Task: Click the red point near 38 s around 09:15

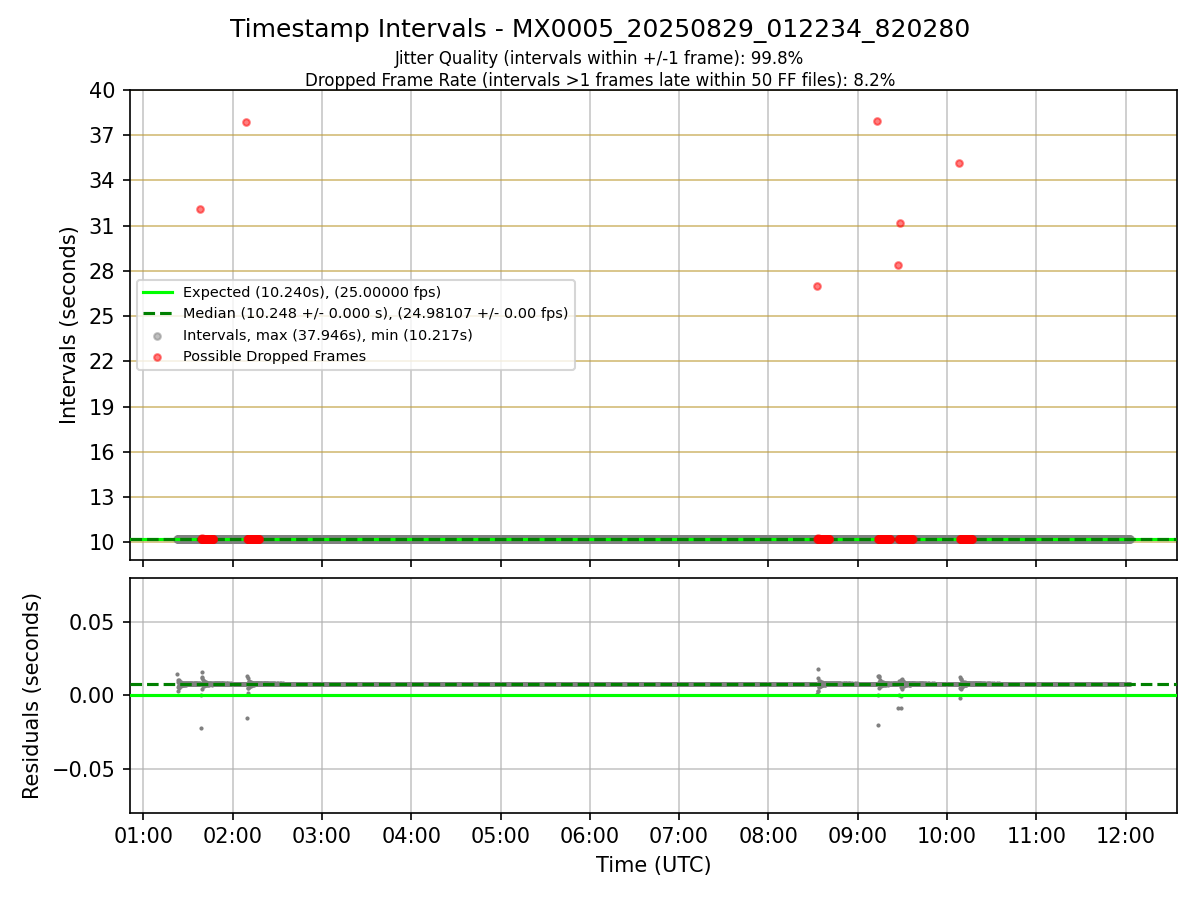Action: (x=877, y=121)
